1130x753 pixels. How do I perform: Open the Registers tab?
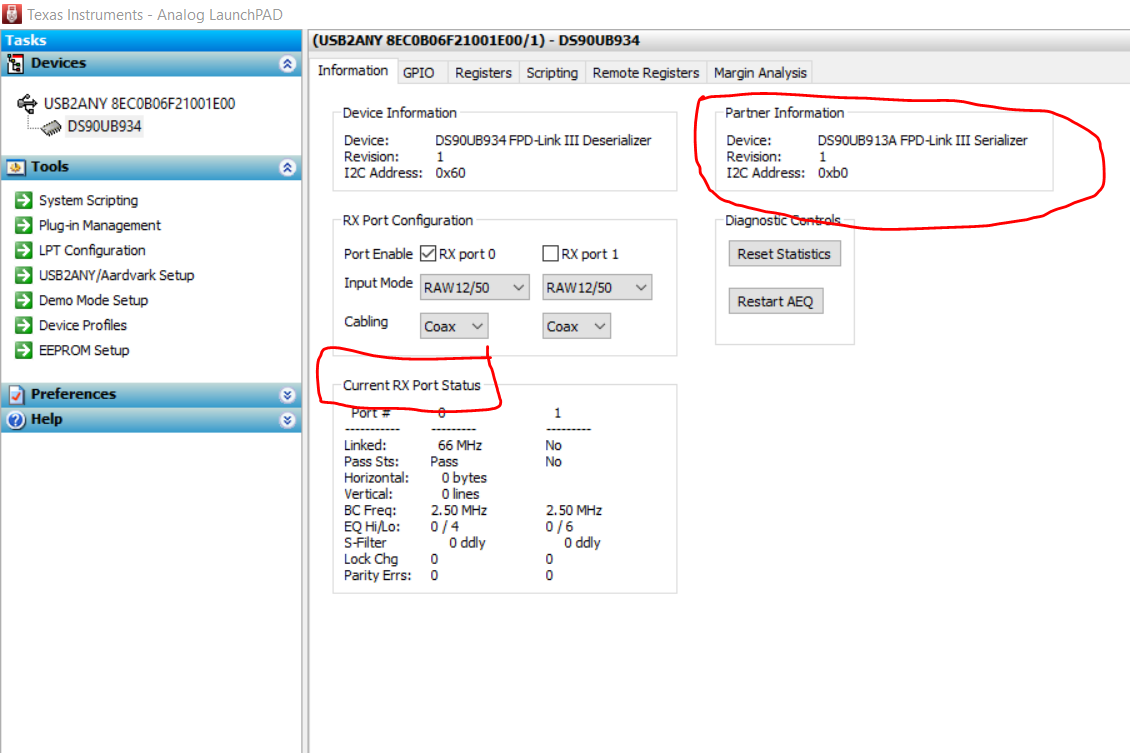point(484,73)
